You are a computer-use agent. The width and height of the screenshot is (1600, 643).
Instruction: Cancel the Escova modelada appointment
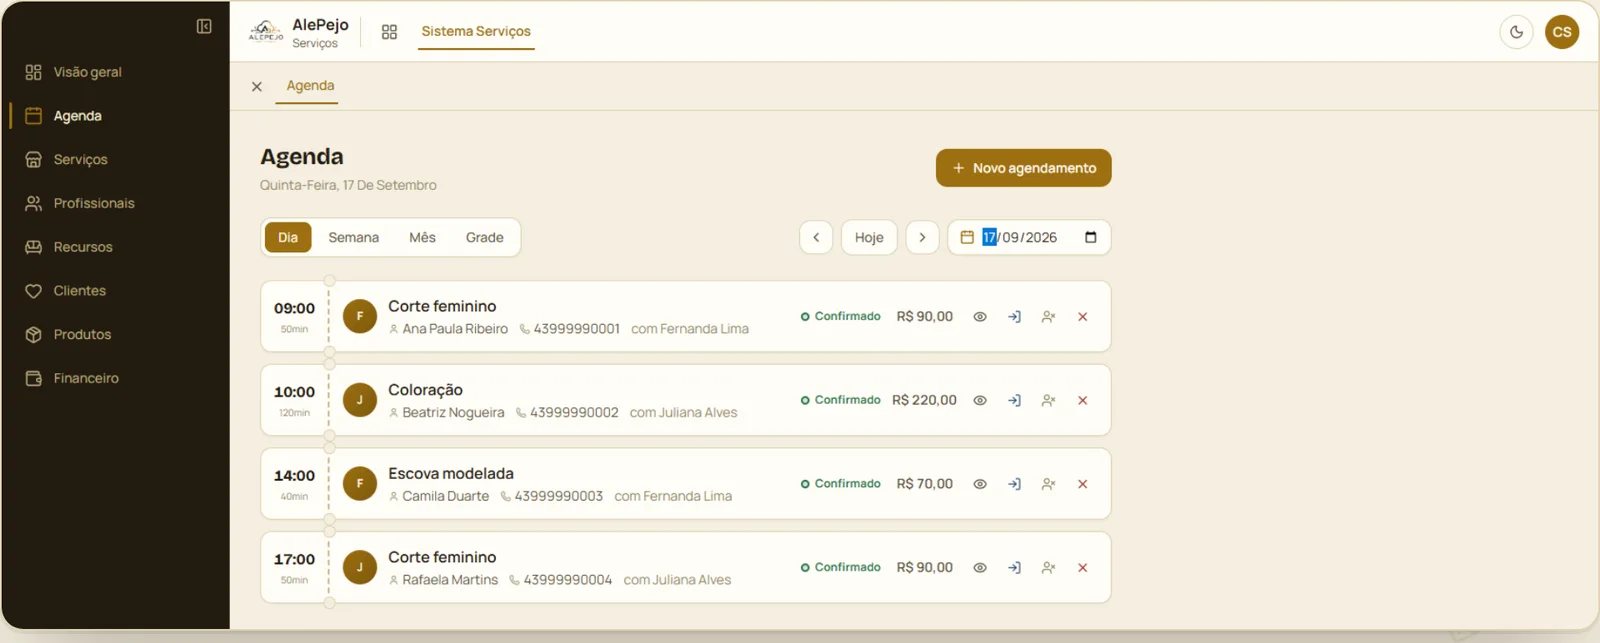(1082, 484)
